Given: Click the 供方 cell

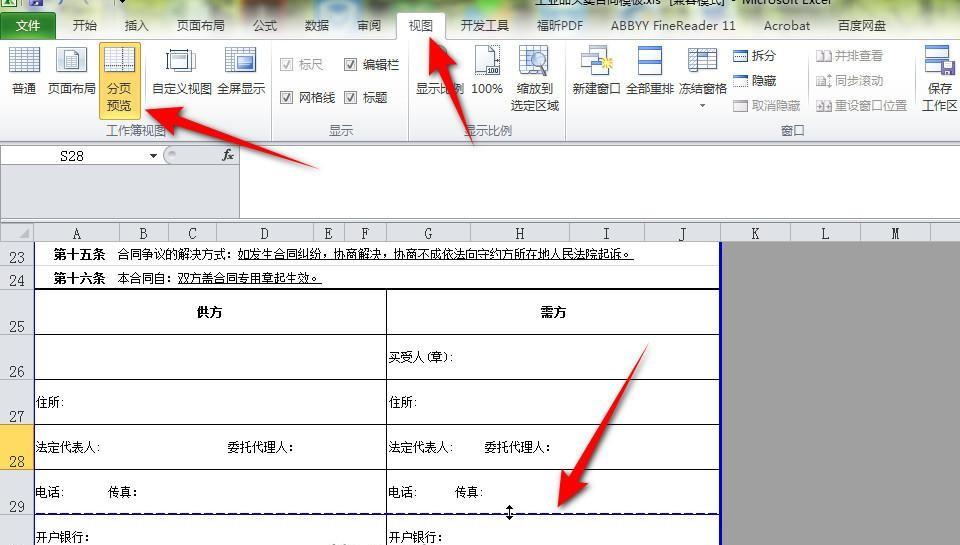Looking at the screenshot, I should click(210, 312).
